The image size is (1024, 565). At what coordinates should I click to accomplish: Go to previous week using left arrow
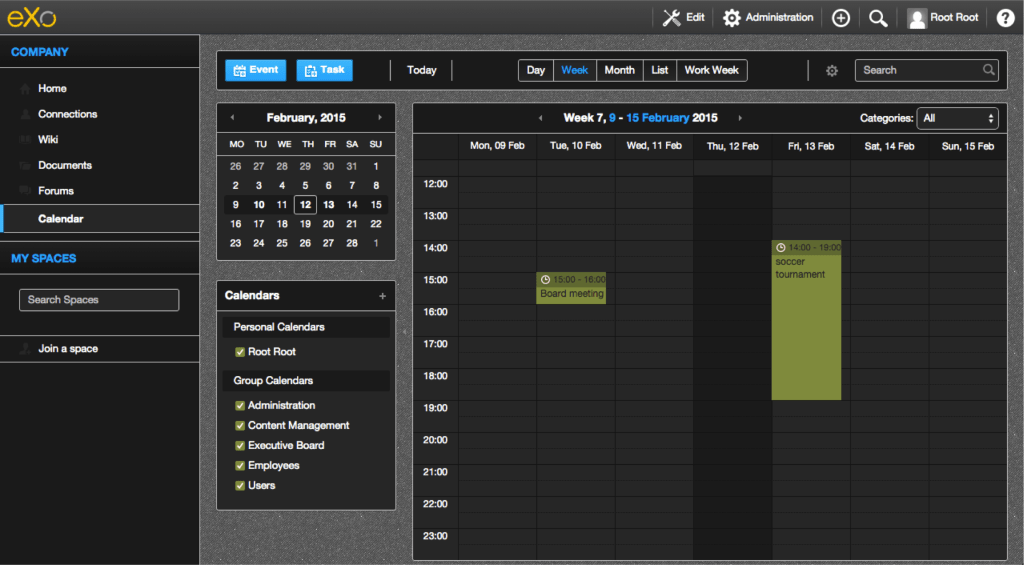point(541,118)
